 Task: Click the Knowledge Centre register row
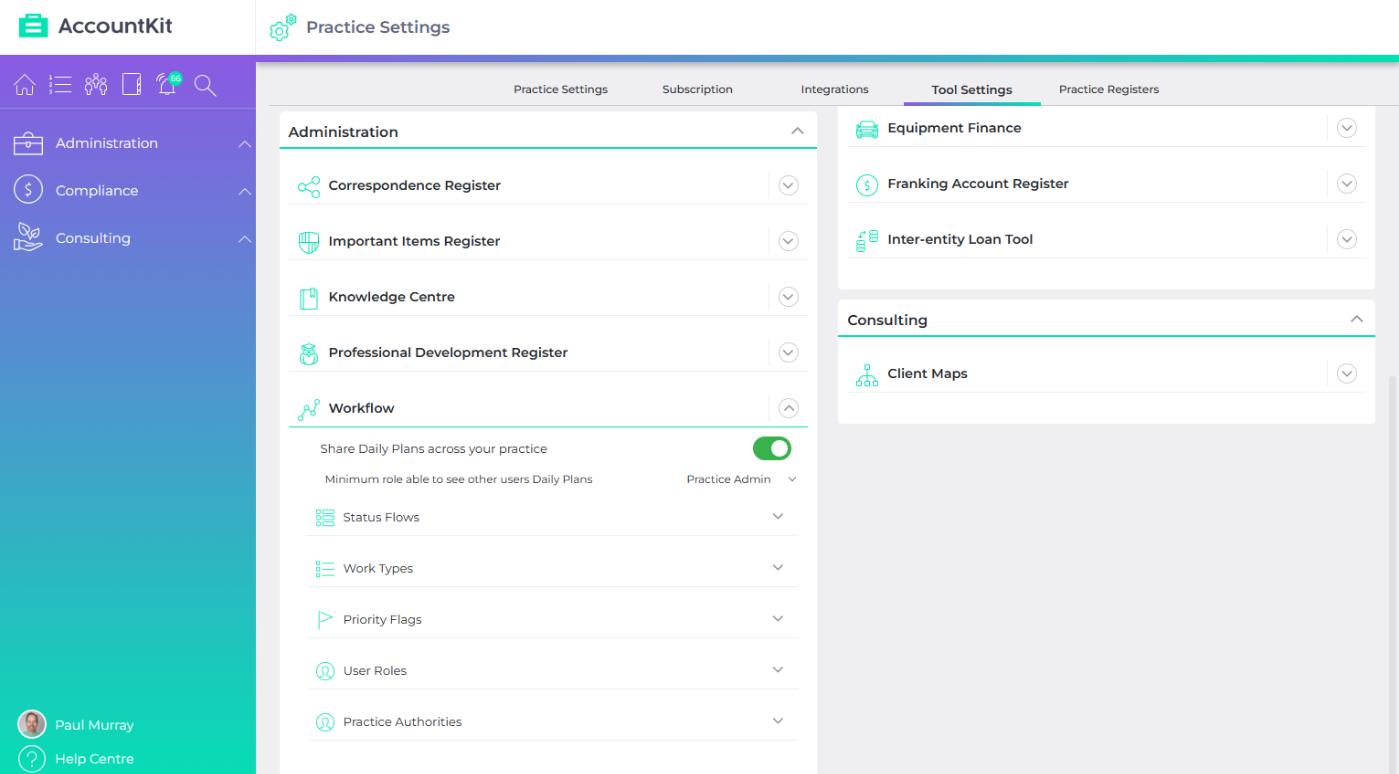coord(392,296)
